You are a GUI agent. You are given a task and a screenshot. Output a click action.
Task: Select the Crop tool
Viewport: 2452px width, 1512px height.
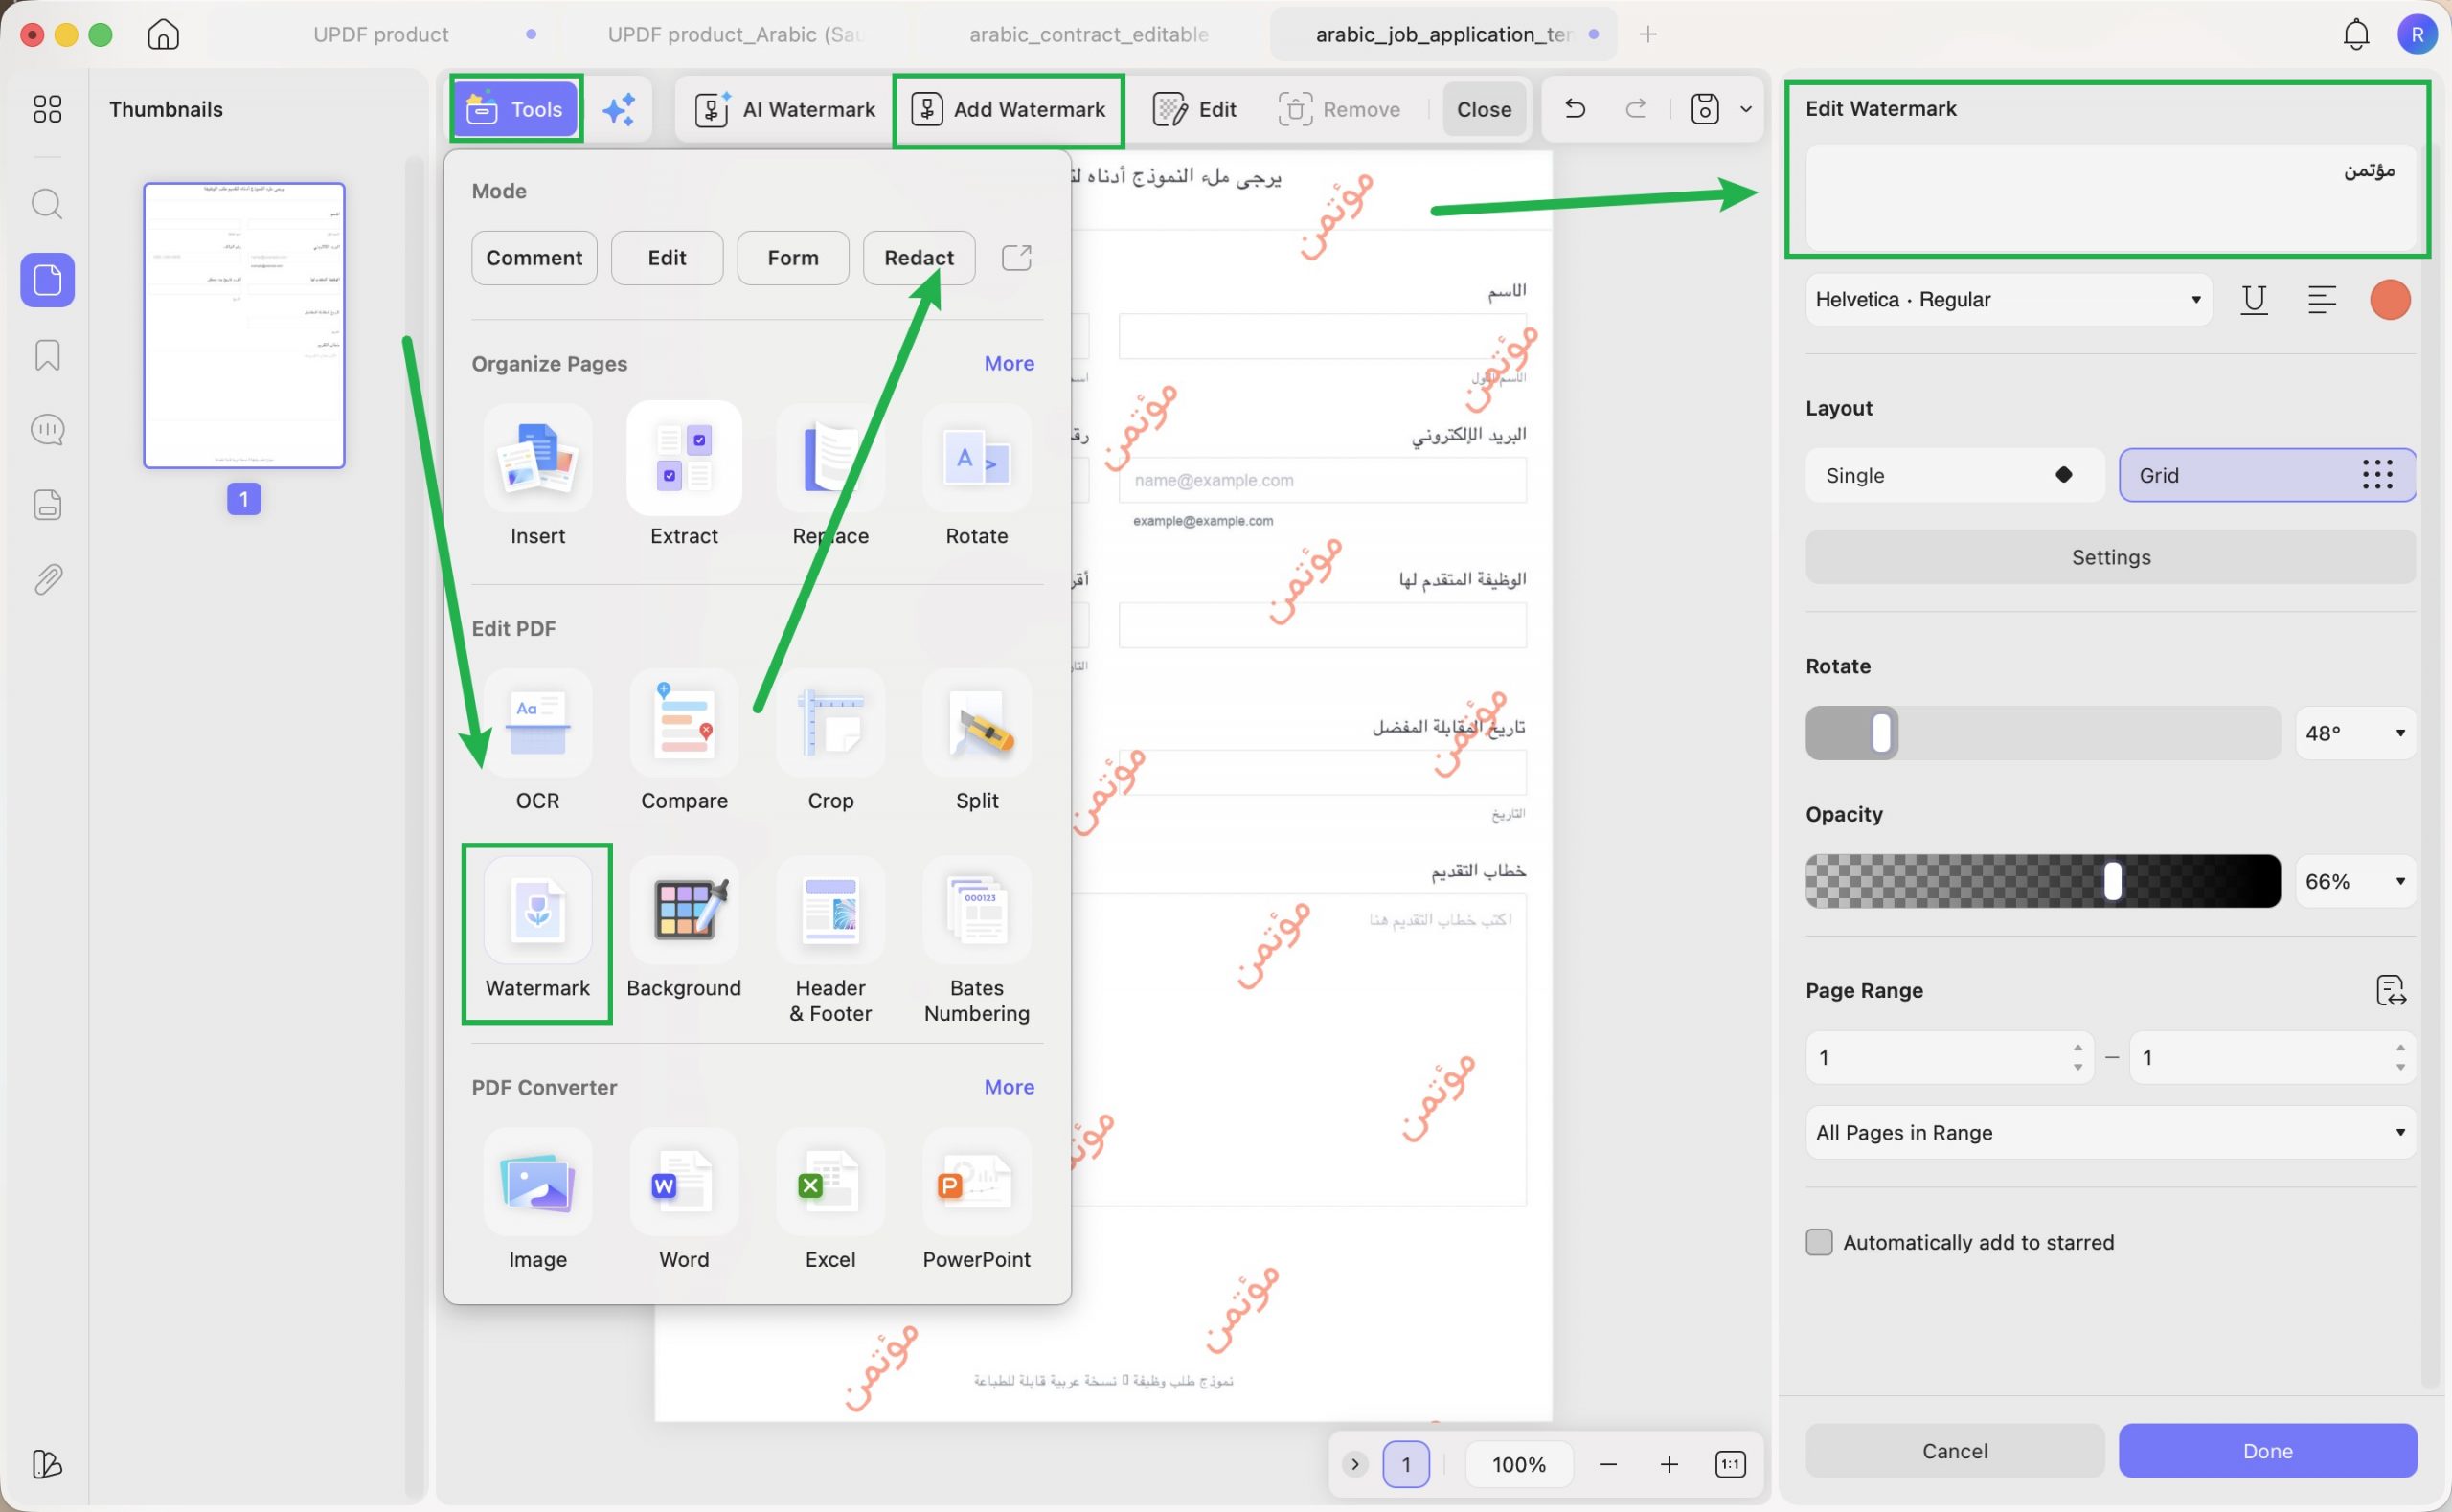pyautogui.click(x=830, y=742)
